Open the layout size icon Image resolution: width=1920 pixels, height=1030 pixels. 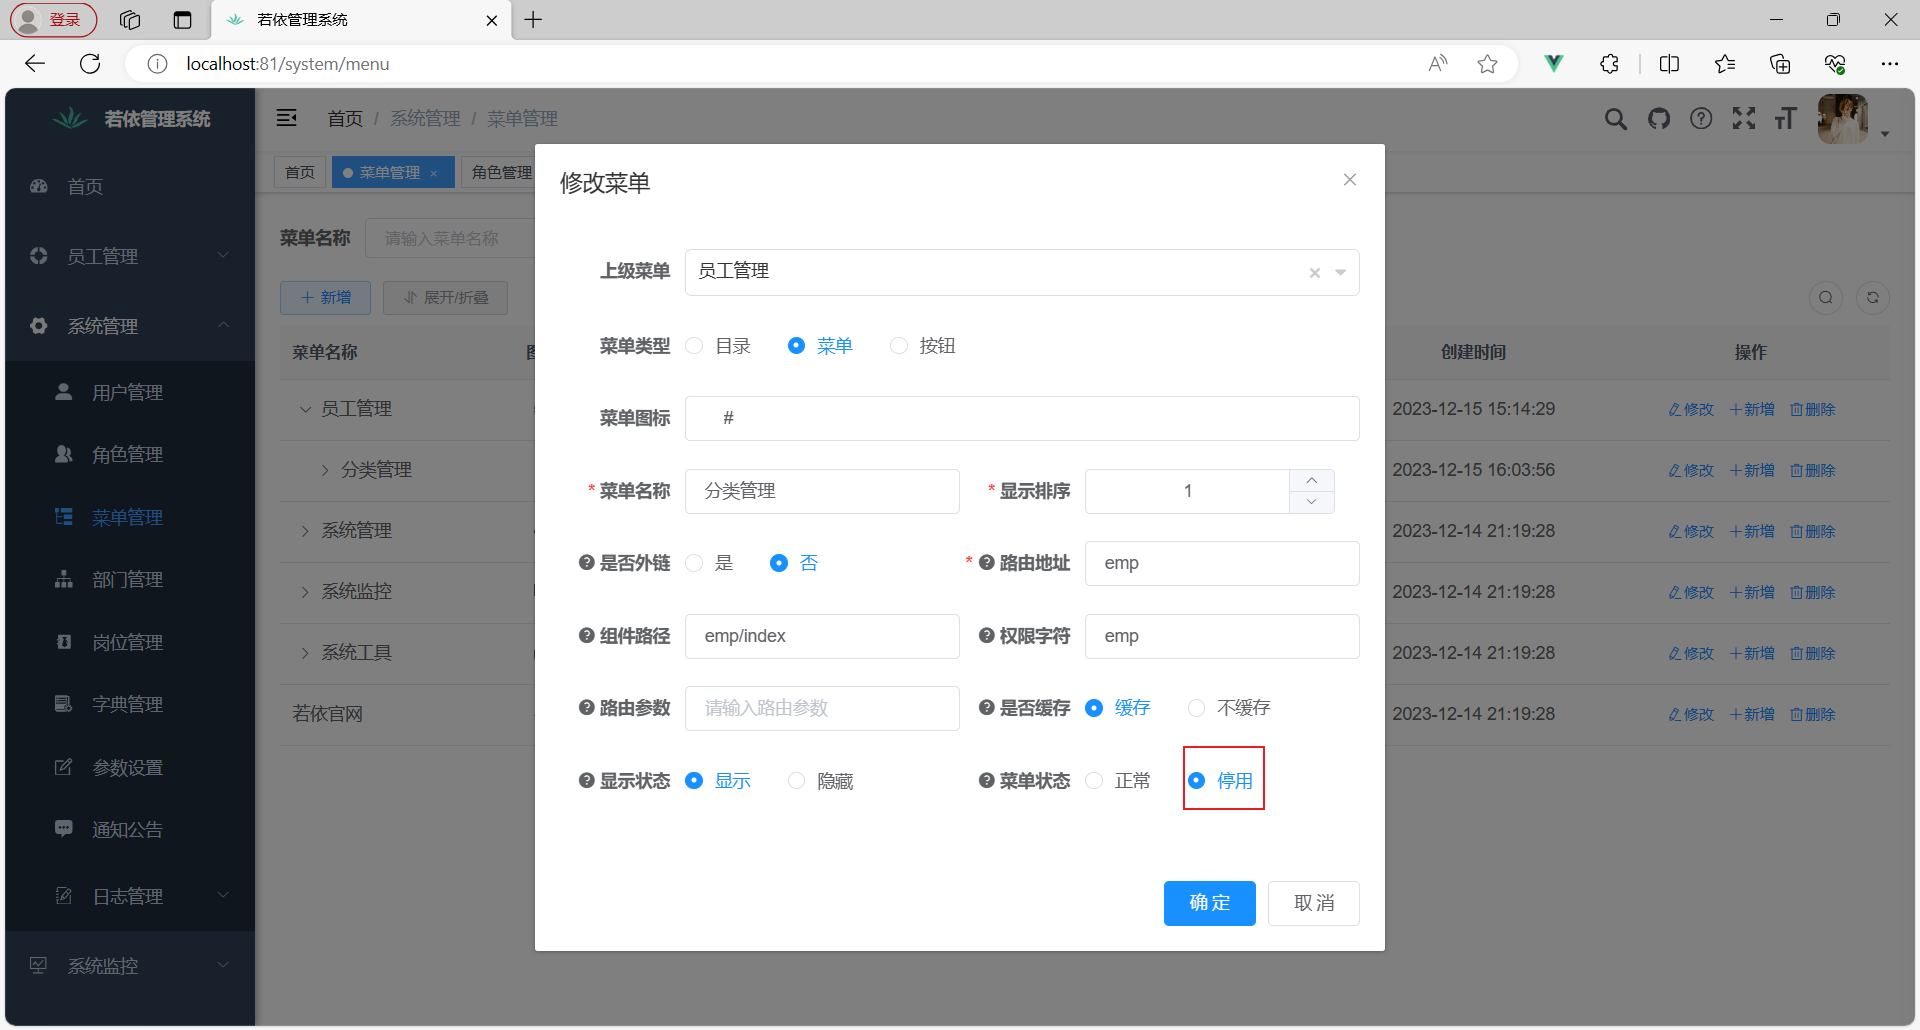click(x=1786, y=119)
